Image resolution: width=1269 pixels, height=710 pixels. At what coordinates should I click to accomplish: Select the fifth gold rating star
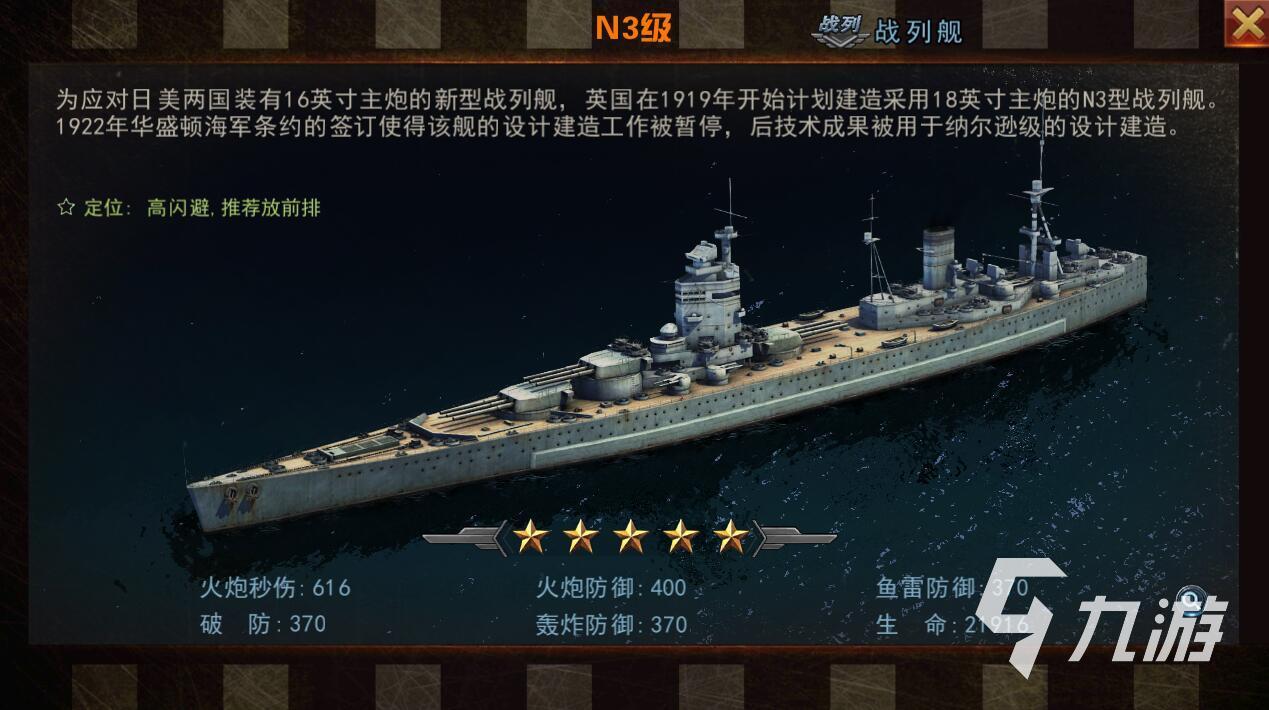pyautogui.click(x=731, y=537)
